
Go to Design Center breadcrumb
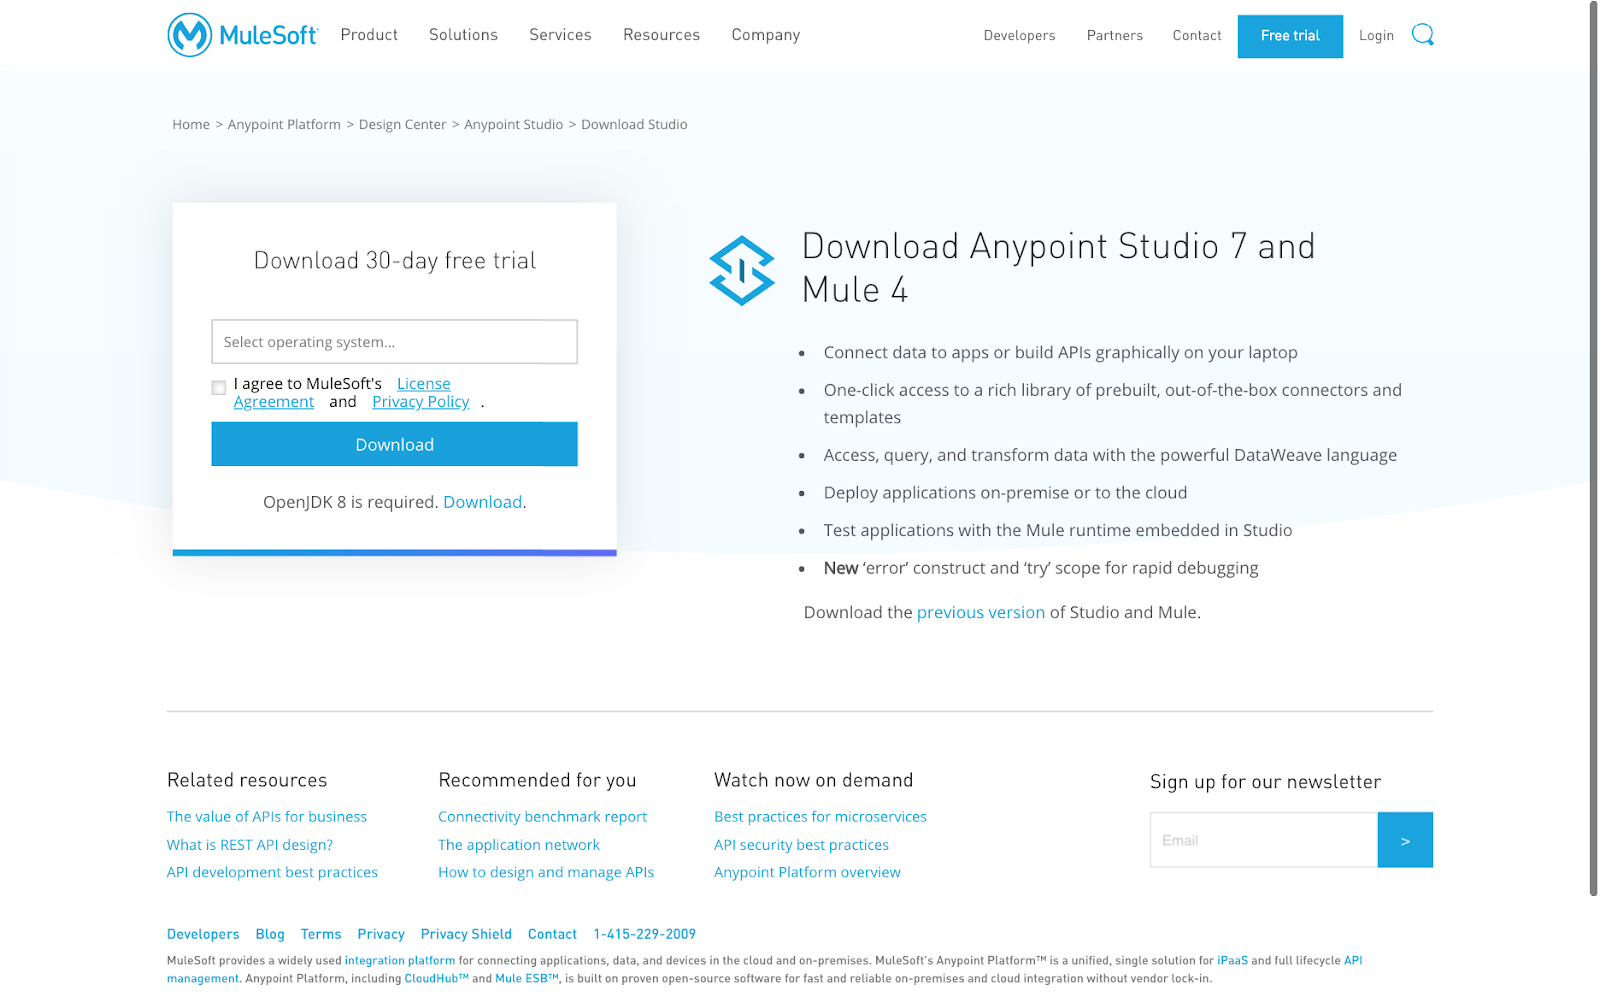[402, 124]
